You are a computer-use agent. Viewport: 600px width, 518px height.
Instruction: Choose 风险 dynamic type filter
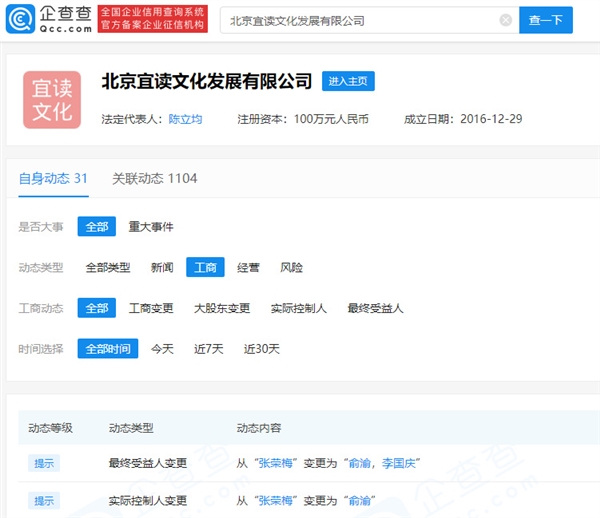coord(291,268)
